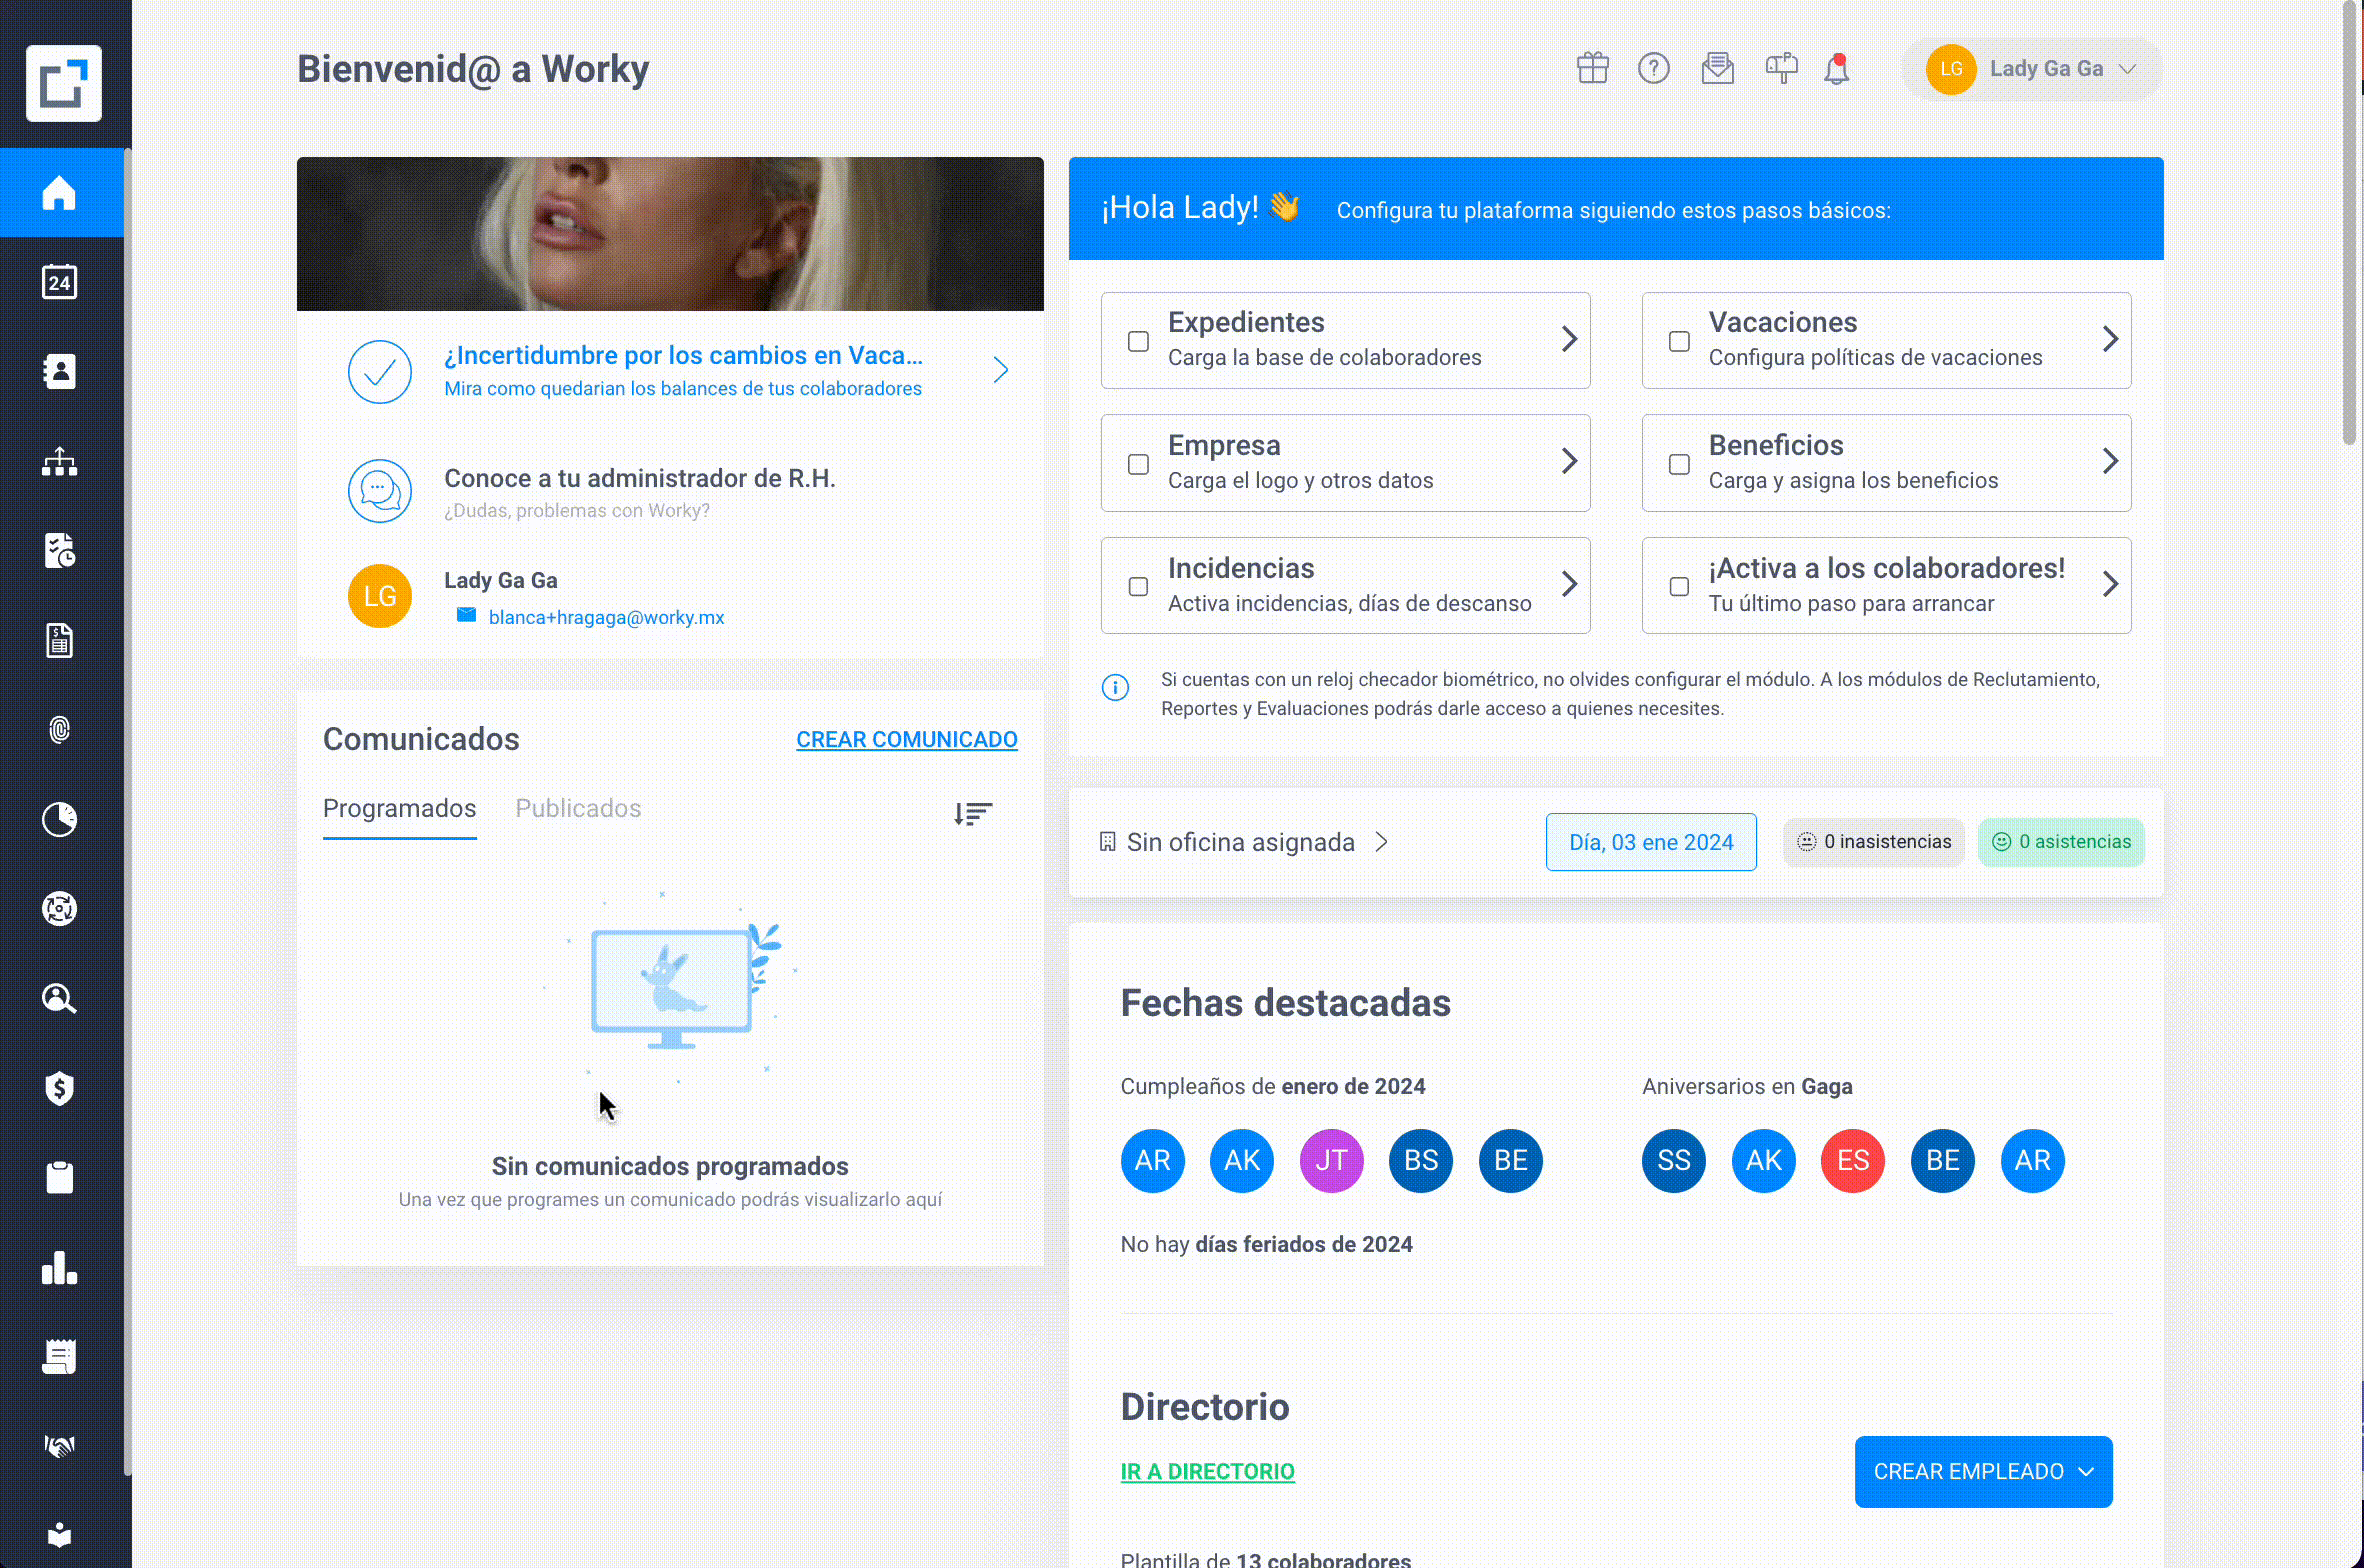Check the Expedientes checkbox

pyautogui.click(x=1138, y=341)
